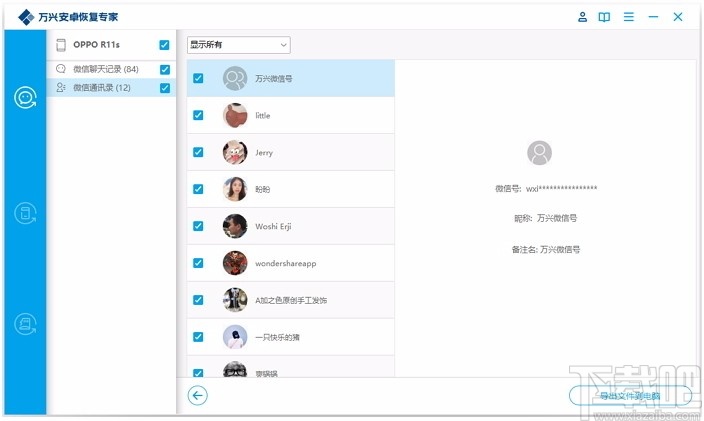Click the avatar thumbnail of 一只快乐的猪

235,337
